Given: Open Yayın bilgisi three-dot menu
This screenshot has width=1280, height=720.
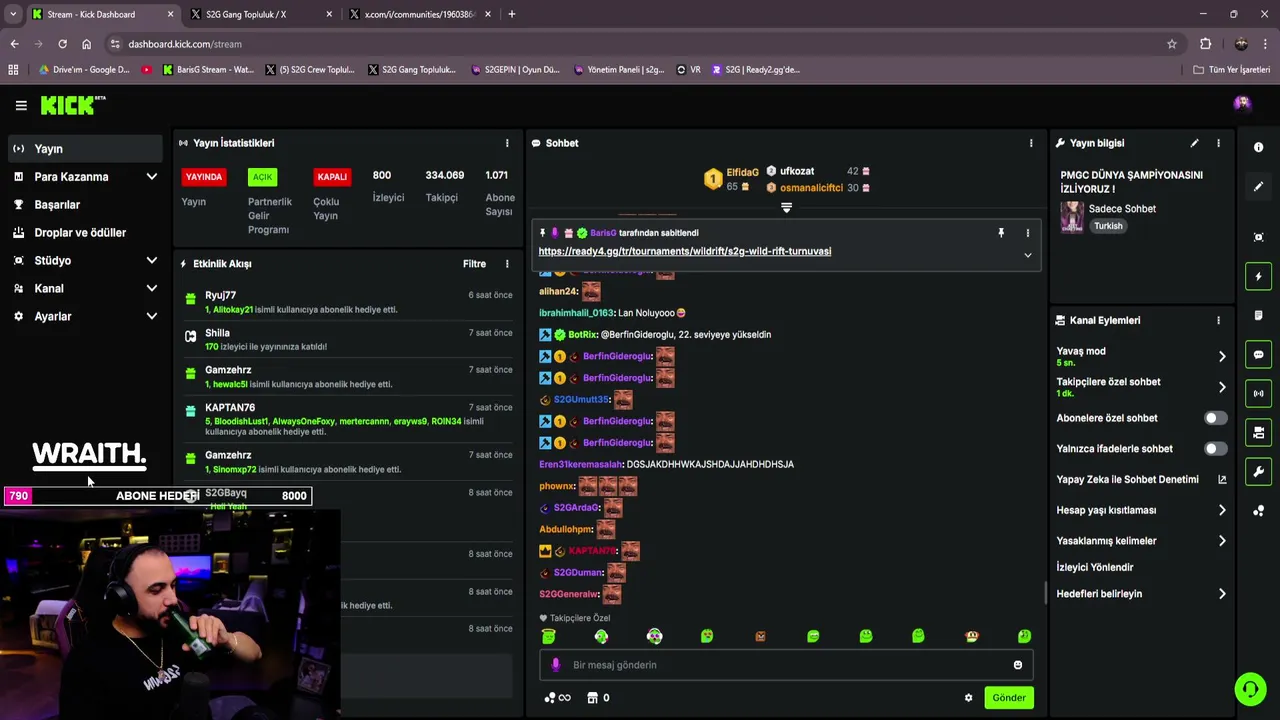Looking at the screenshot, I should point(1218,143).
